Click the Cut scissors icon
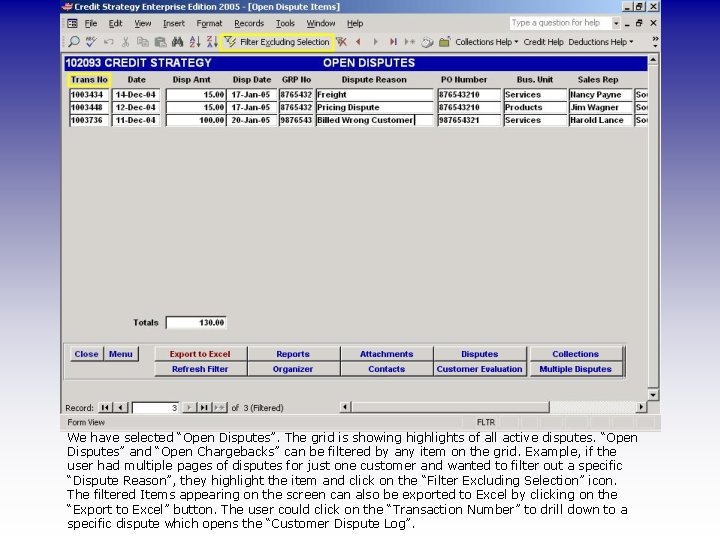 click(x=125, y=42)
